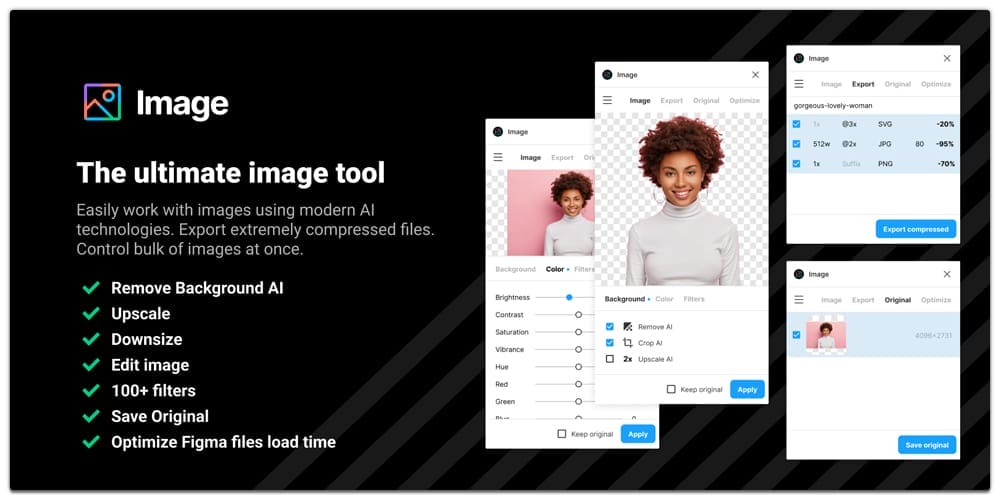Toggle the JPG export row checkbox
The height and width of the screenshot is (500, 1000).
point(796,144)
